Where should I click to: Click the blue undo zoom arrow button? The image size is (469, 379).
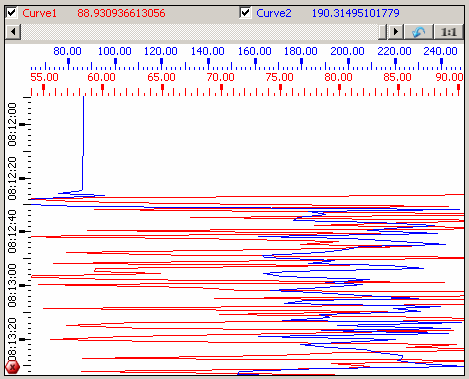[419, 32]
